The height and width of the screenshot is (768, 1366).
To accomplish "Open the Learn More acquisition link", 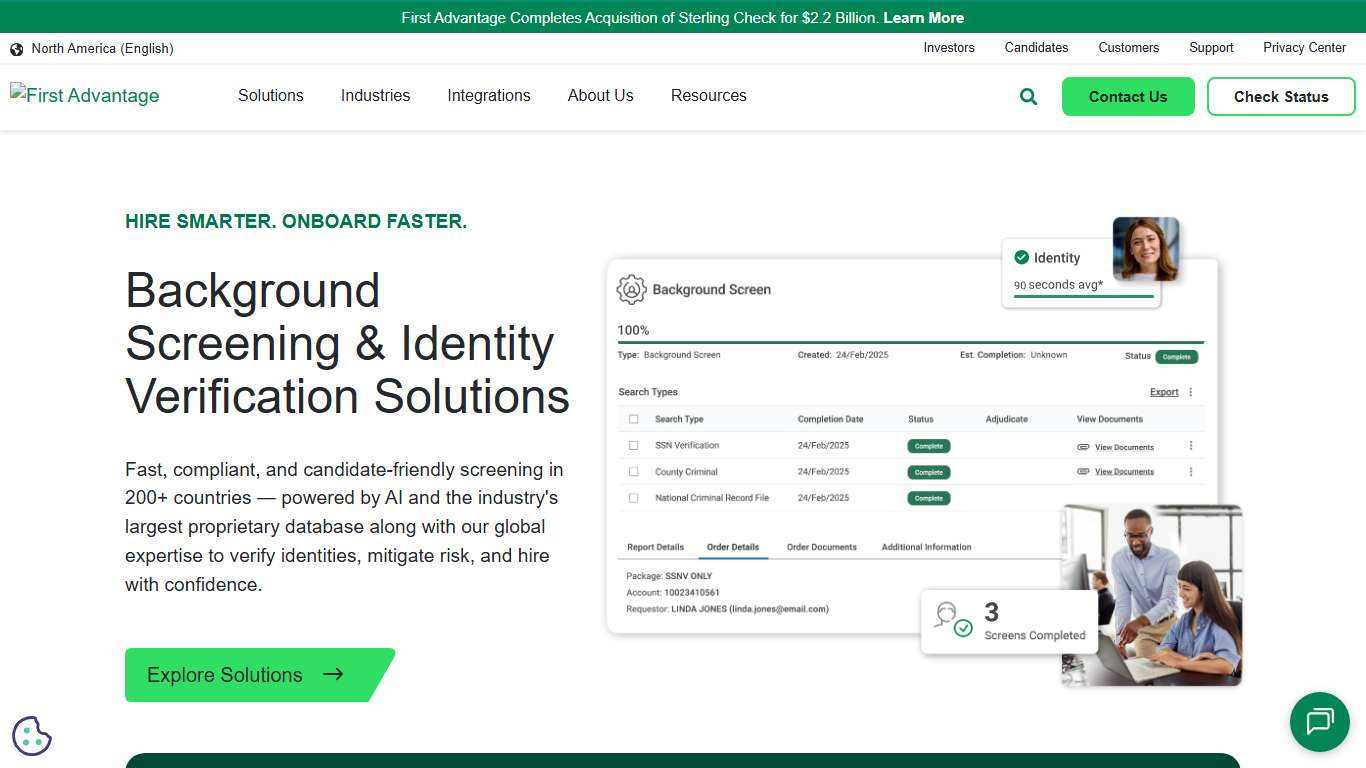I will 922,17.
